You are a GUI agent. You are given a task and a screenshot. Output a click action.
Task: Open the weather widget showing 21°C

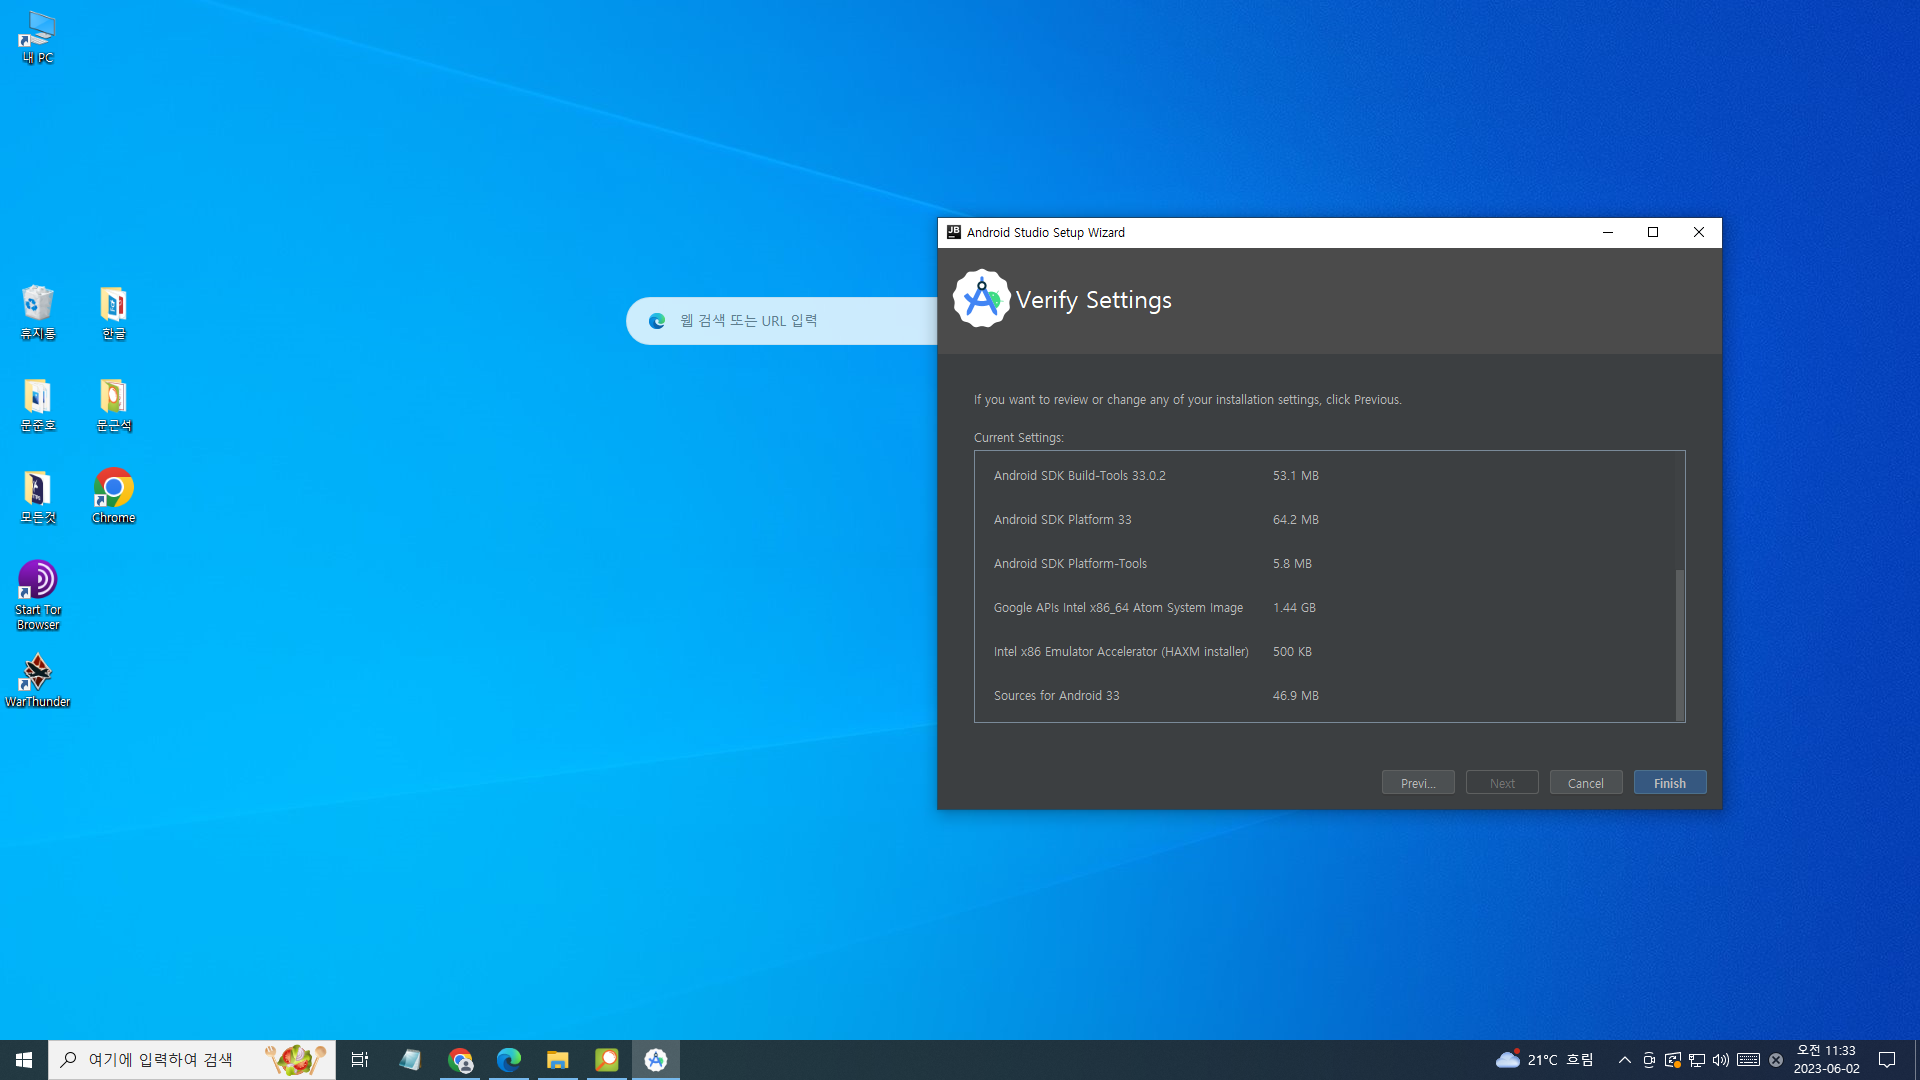(1545, 1060)
